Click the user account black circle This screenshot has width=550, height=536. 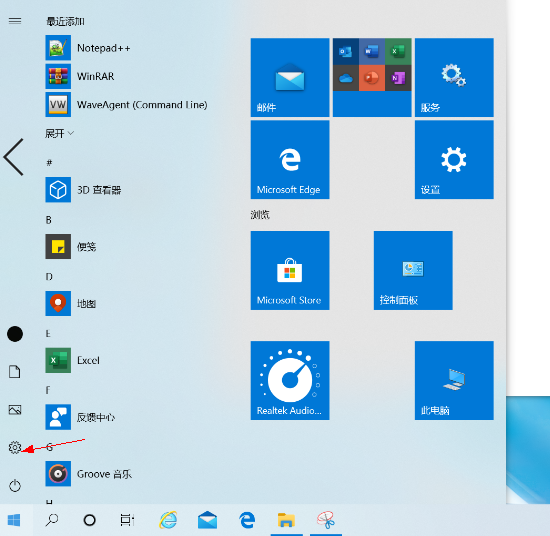(x=15, y=334)
